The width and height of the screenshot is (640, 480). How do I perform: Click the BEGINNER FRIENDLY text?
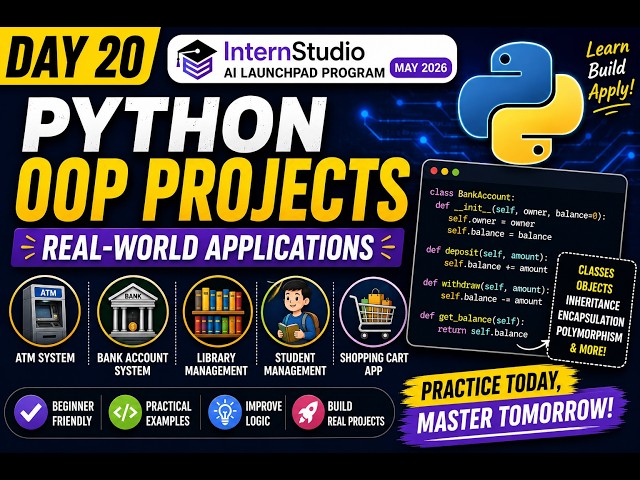pos(73,413)
